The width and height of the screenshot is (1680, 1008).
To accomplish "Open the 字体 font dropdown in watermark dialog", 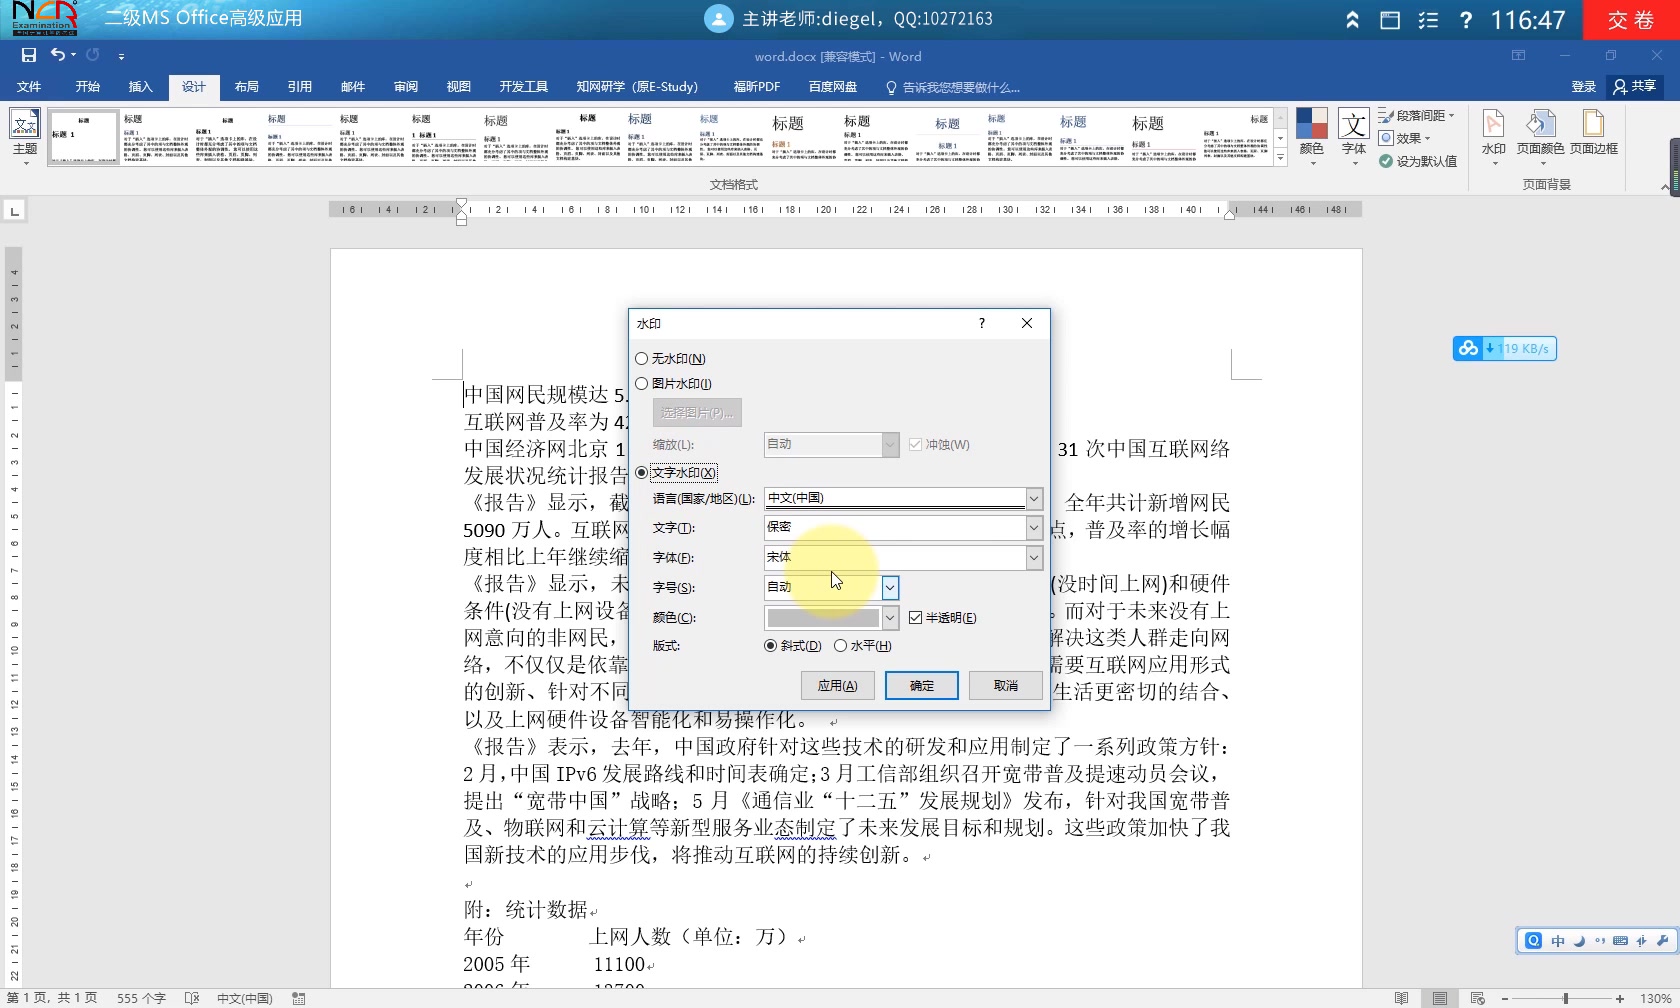I will 1033,558.
